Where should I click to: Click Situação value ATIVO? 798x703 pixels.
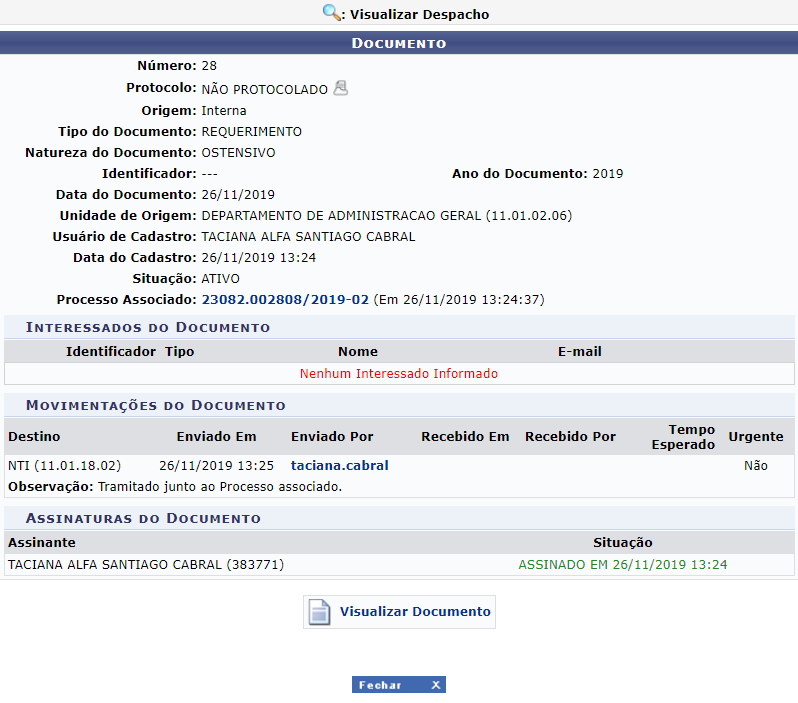[220, 278]
